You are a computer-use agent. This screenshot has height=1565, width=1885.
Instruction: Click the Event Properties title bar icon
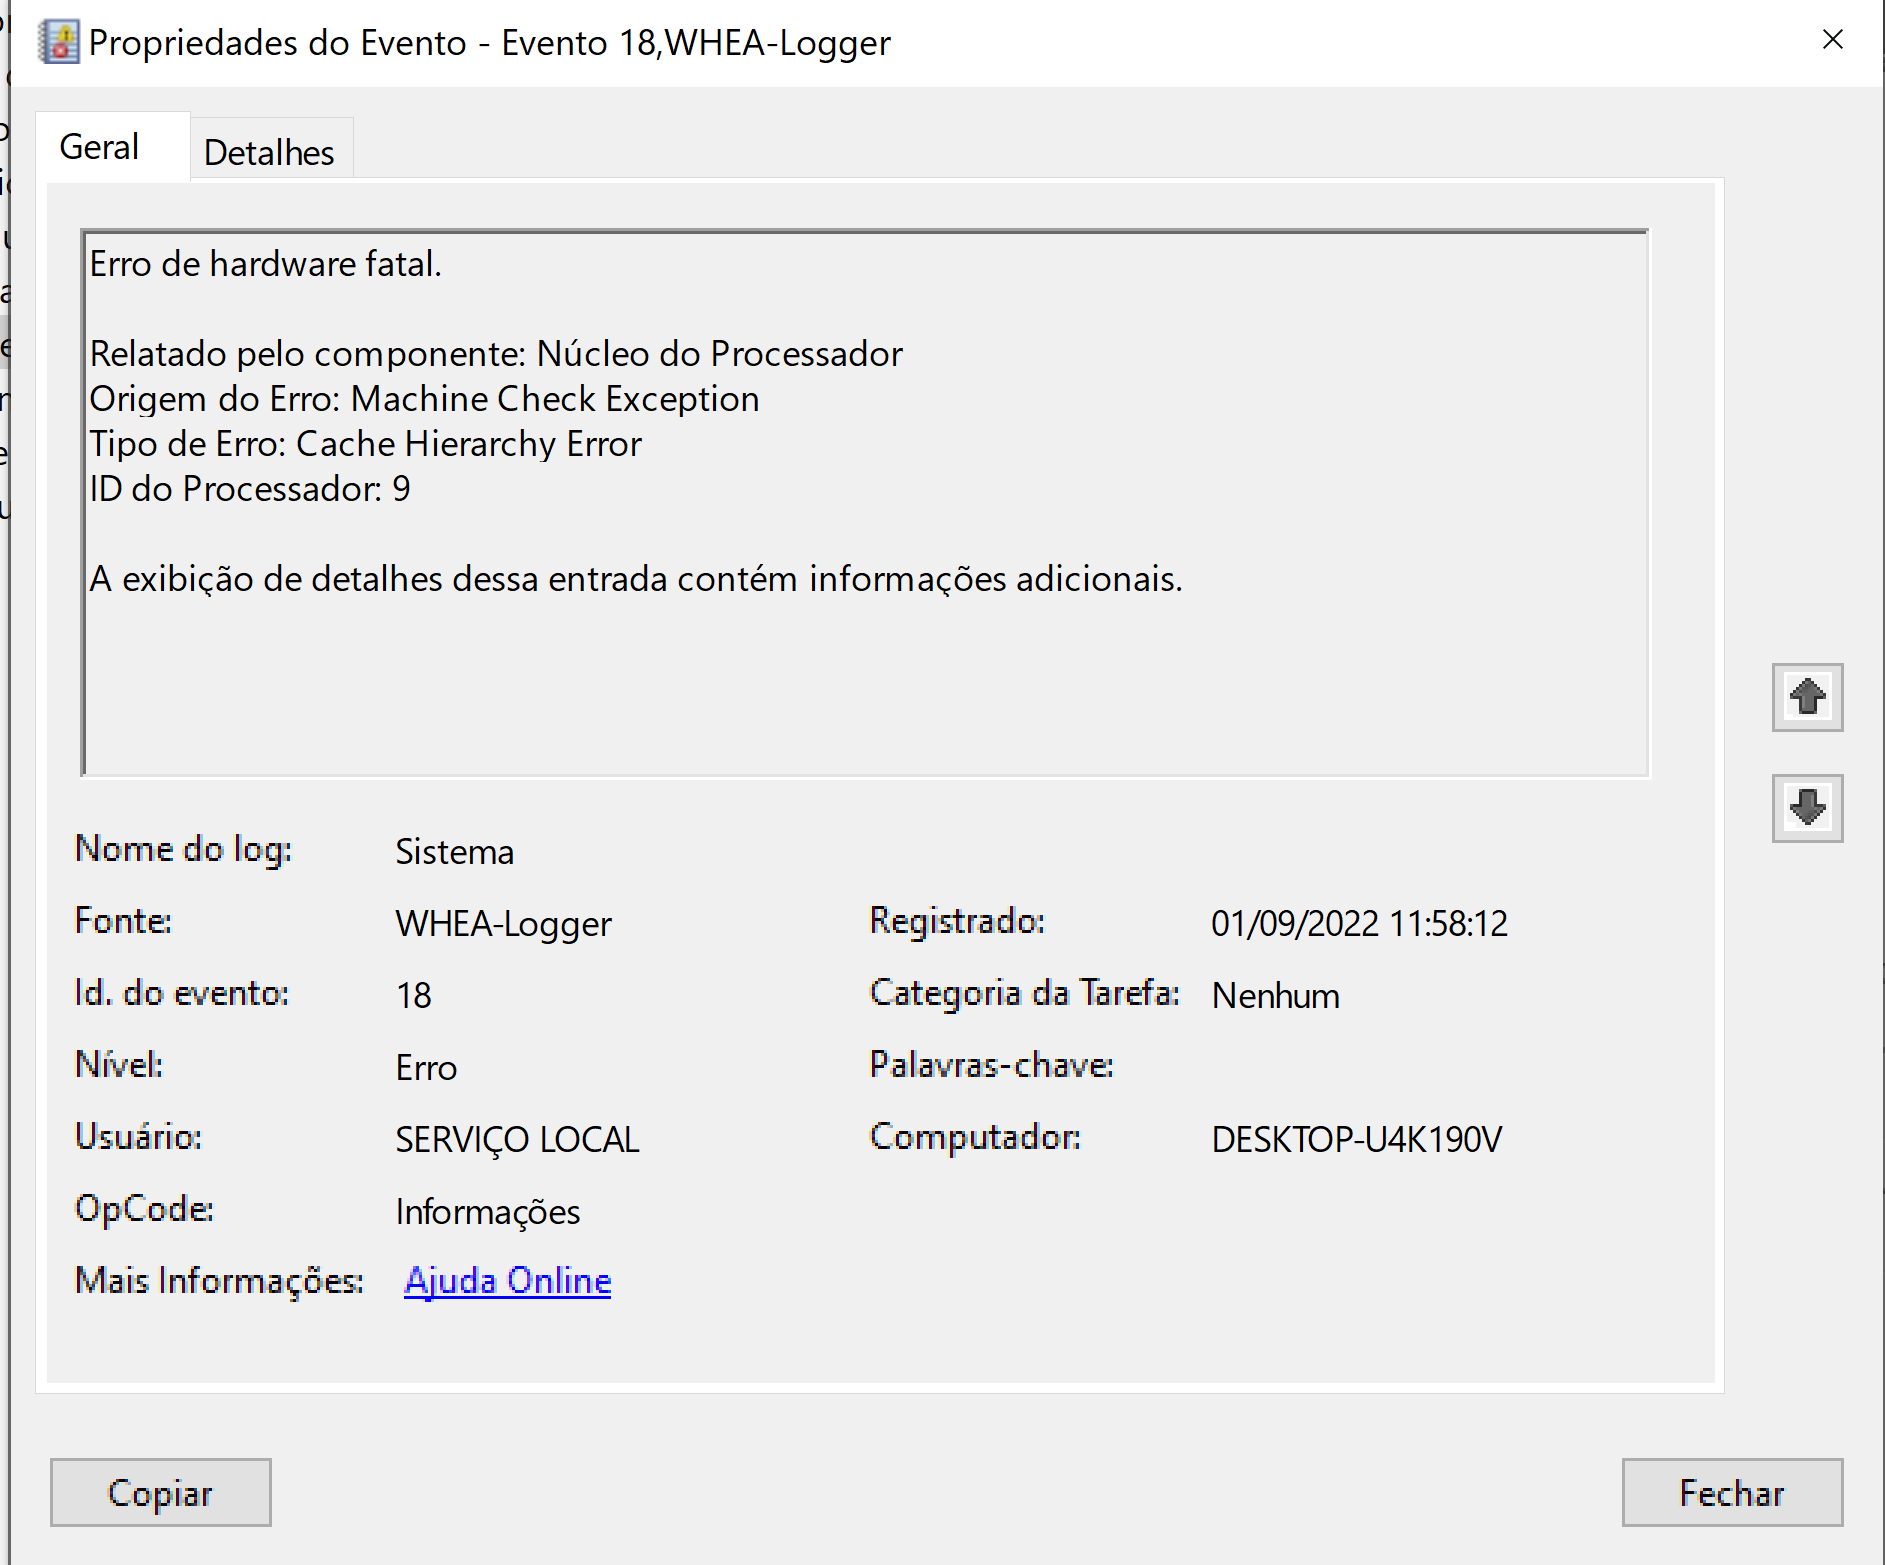tap(59, 42)
